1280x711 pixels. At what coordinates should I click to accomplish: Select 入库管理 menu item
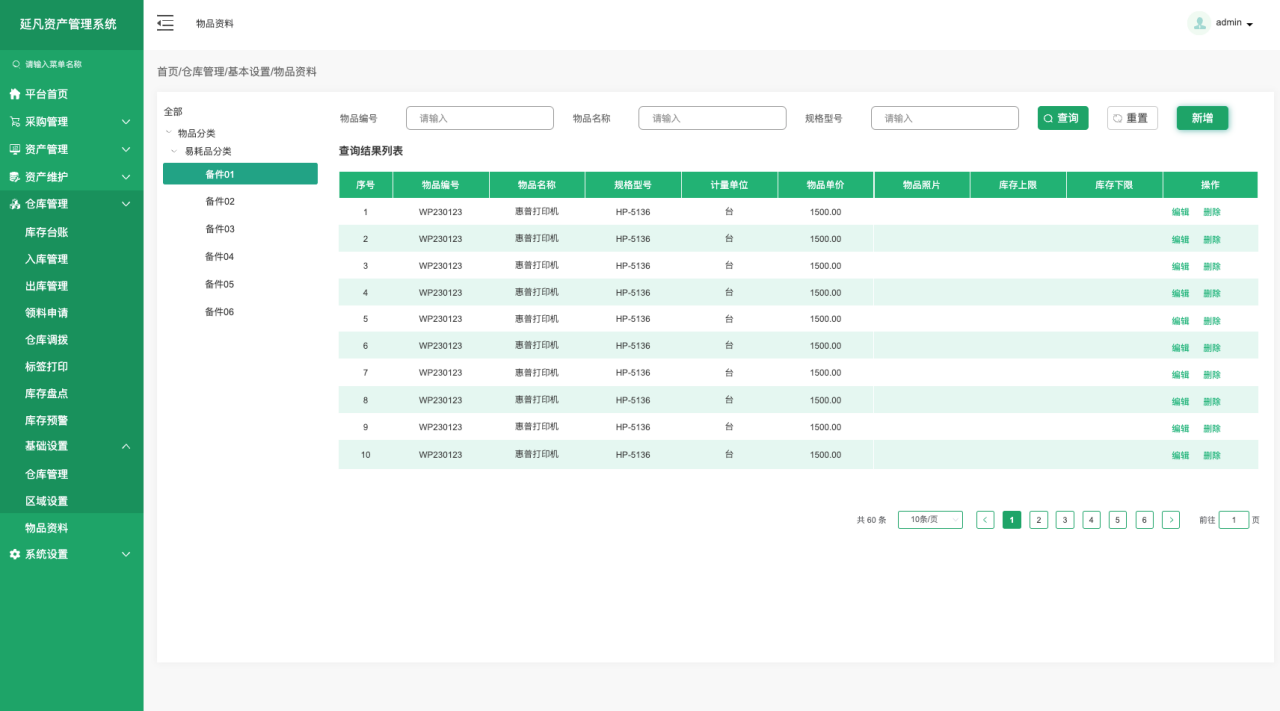[46, 259]
